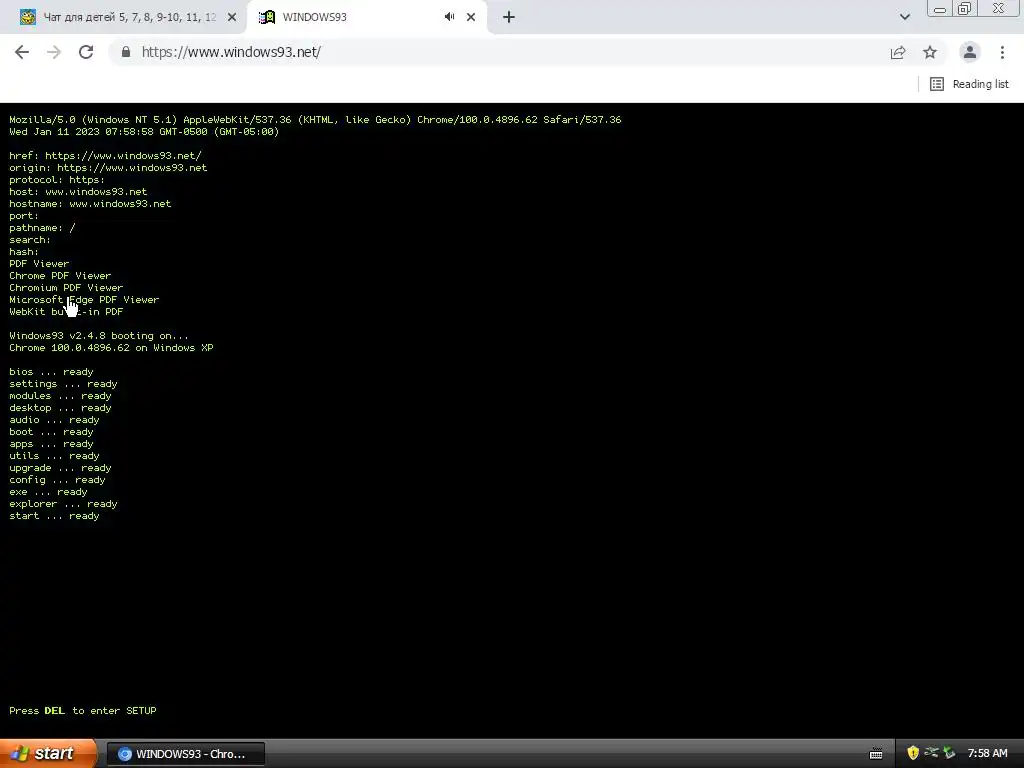Click the 7:58 AM taskbar clock
The image size is (1024, 768).
[x=987, y=754]
